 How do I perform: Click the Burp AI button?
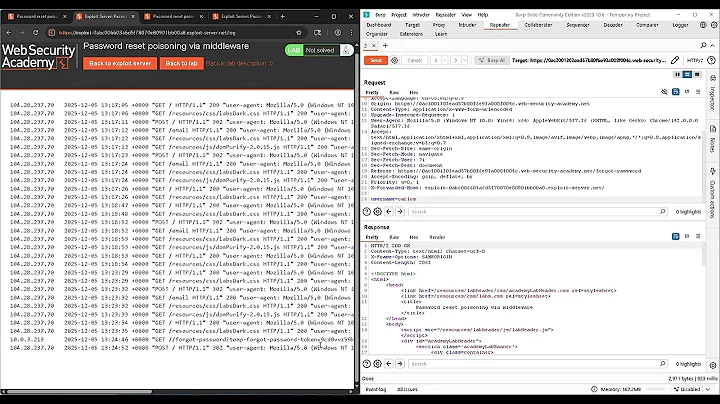(492, 60)
